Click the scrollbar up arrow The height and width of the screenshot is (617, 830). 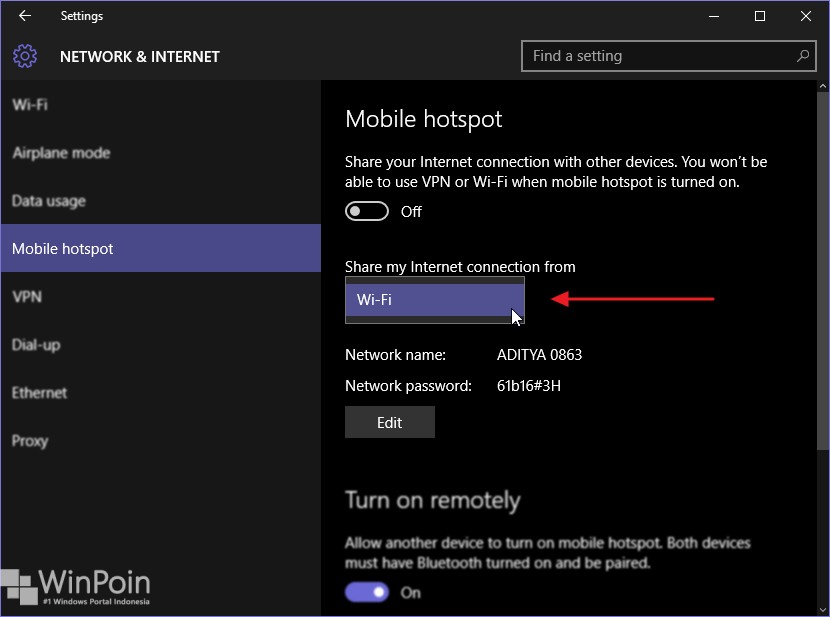click(823, 86)
